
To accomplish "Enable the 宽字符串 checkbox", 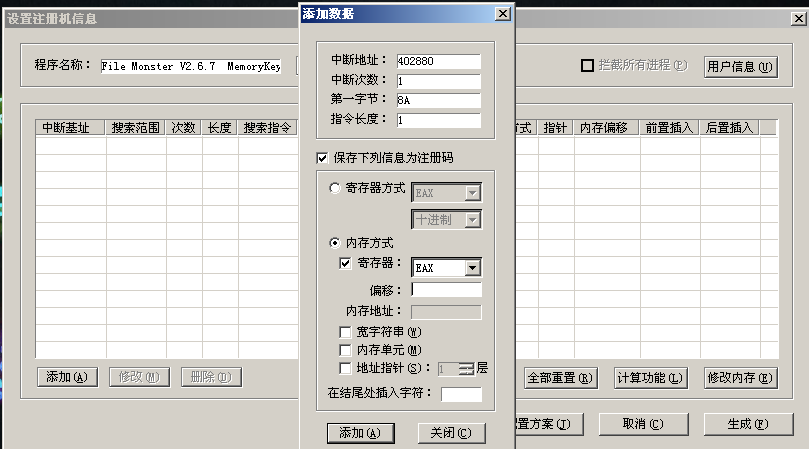I will tap(346, 332).
